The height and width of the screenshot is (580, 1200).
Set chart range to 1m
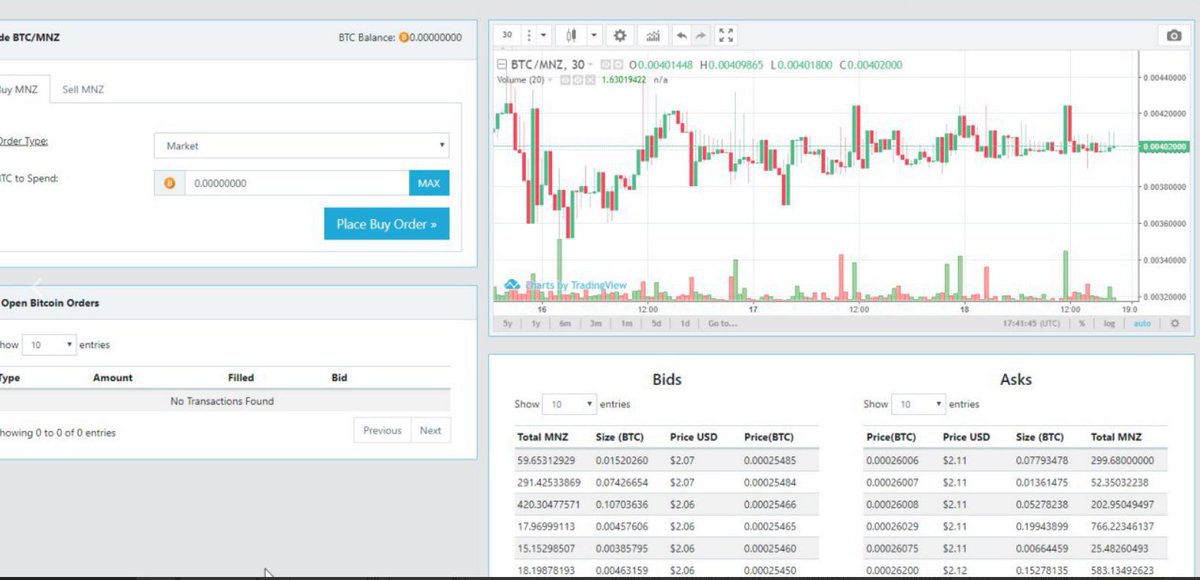point(626,324)
